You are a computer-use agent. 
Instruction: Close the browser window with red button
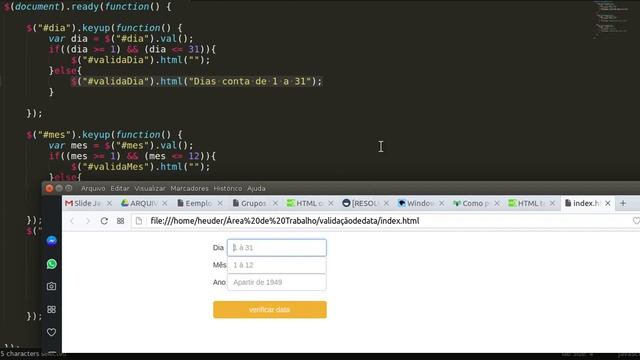click(49, 188)
